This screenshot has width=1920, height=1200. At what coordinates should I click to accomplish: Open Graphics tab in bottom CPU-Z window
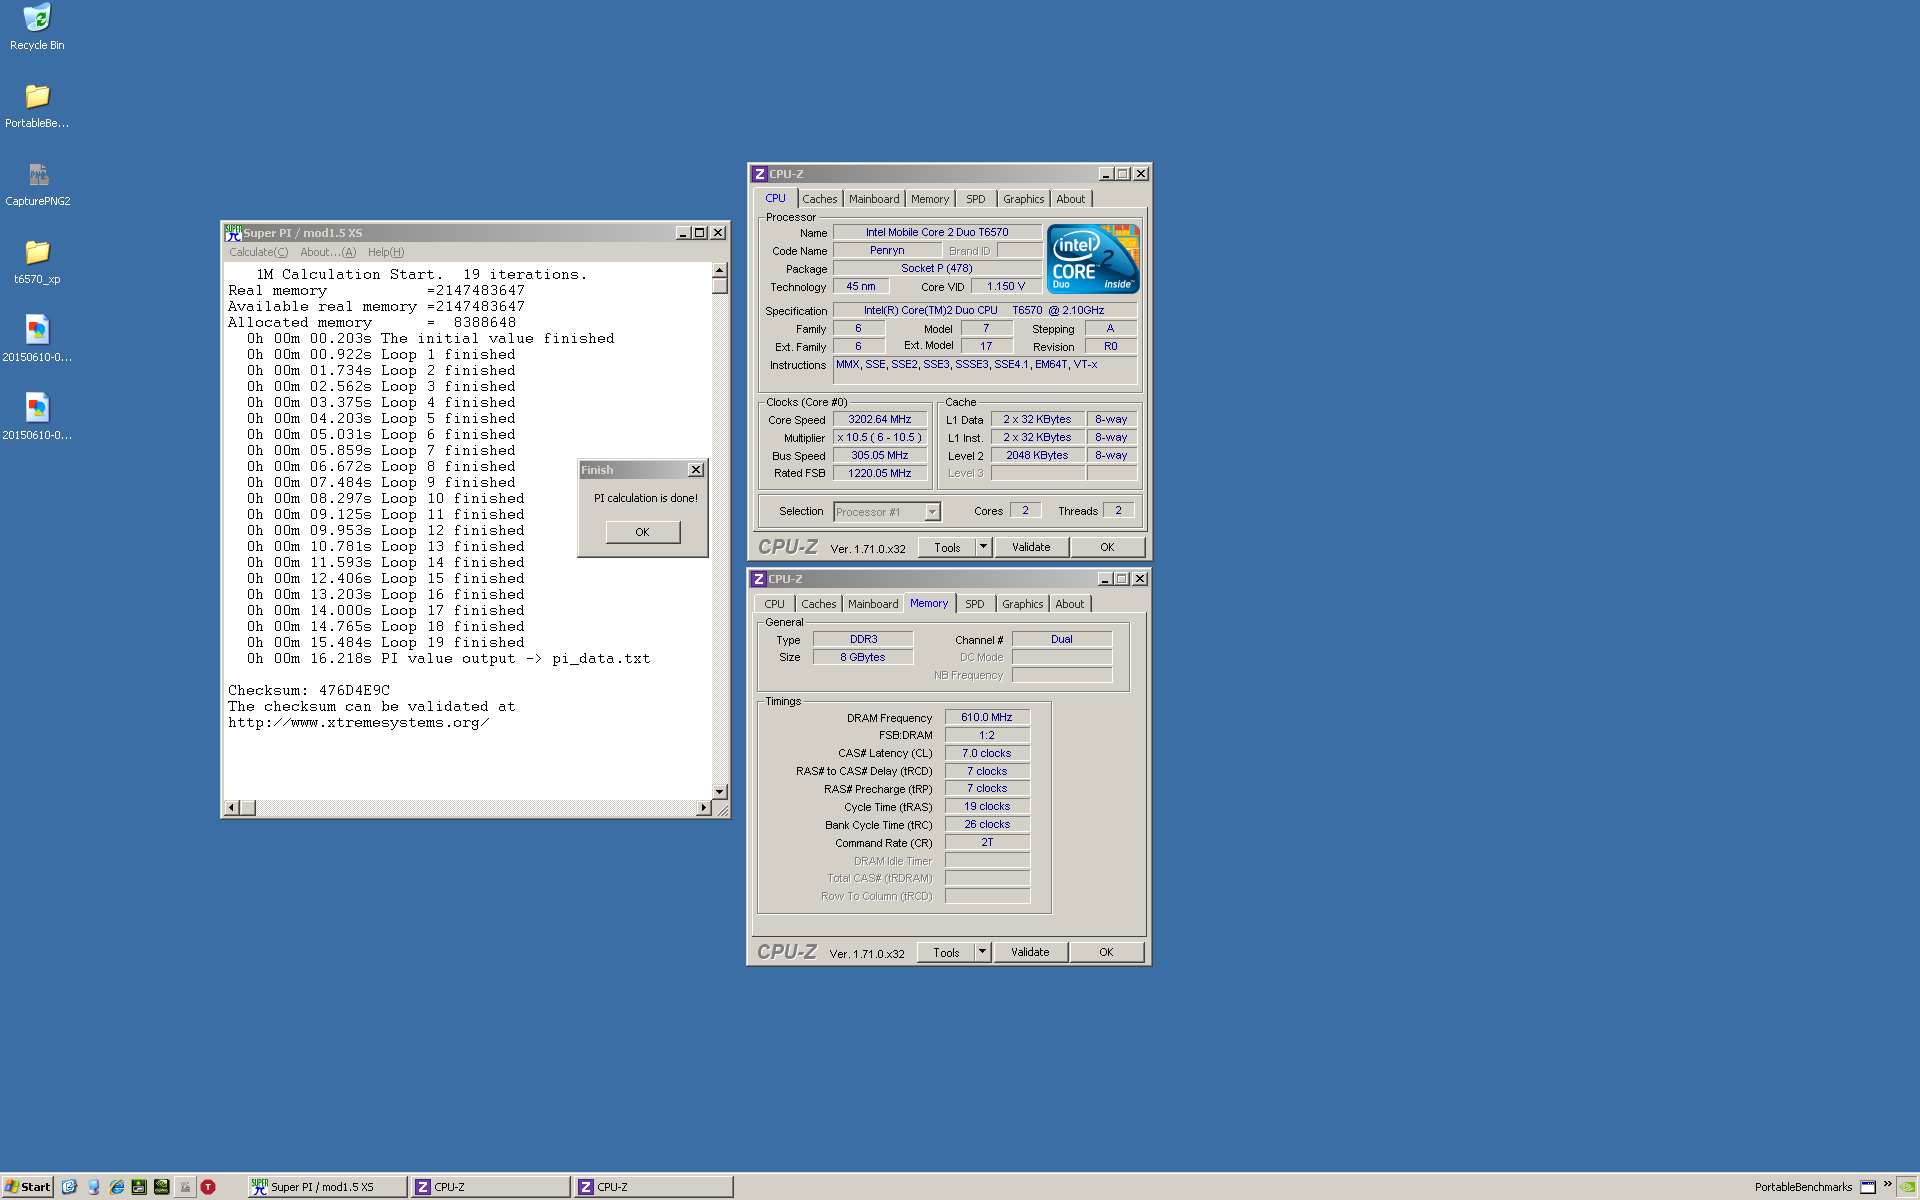coord(1023,604)
